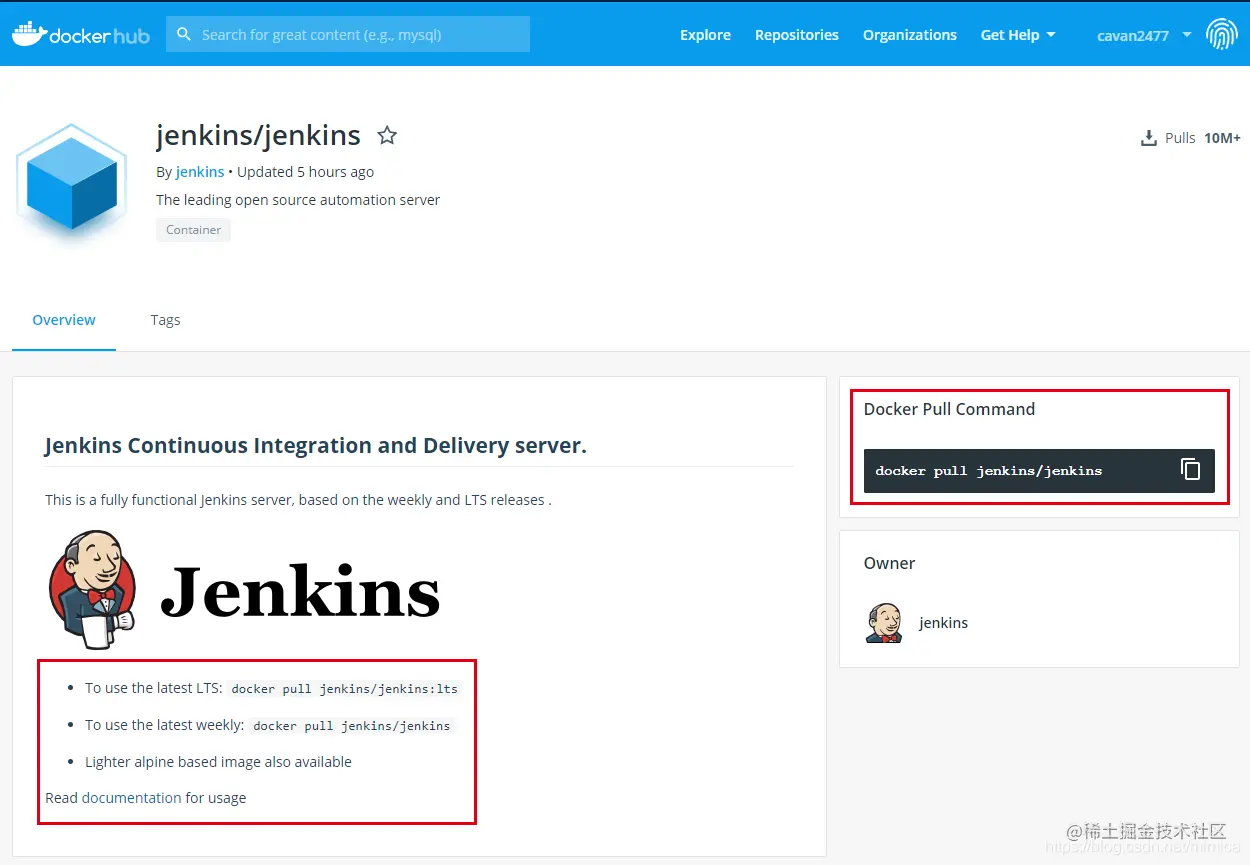Image resolution: width=1250 pixels, height=865 pixels.
Task: Go to Organizations
Action: pos(910,35)
